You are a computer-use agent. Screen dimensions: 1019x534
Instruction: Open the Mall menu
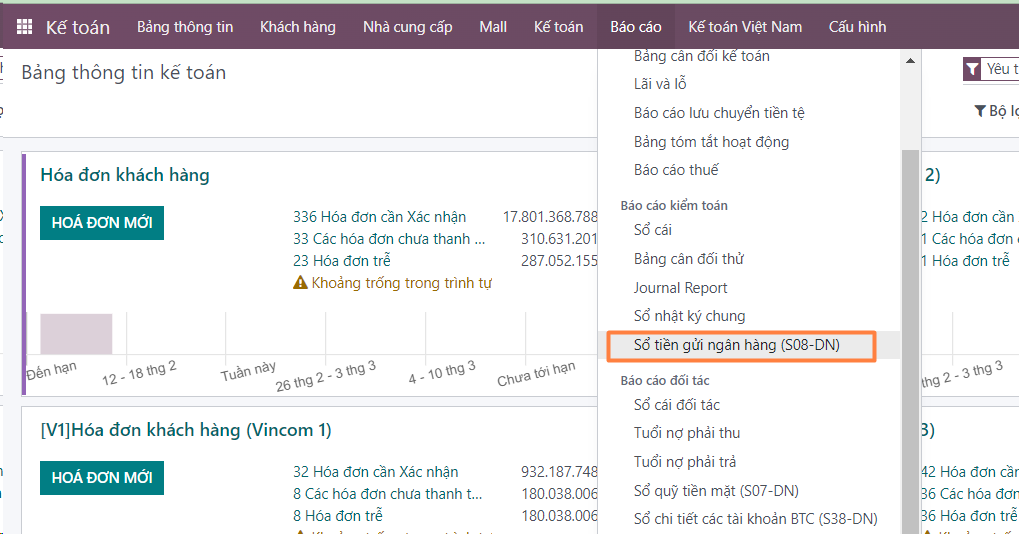pyautogui.click(x=493, y=27)
